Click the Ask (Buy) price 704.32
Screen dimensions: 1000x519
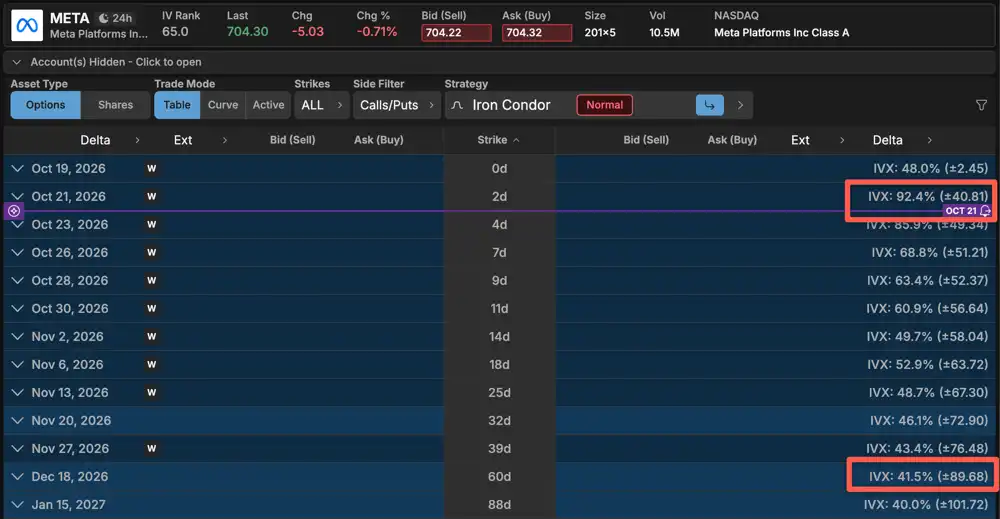click(536, 33)
